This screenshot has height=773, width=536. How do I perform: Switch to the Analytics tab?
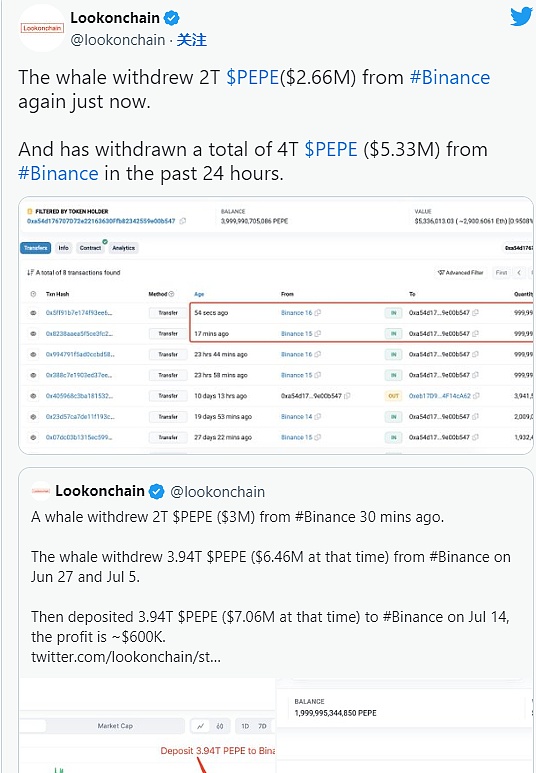coord(123,248)
